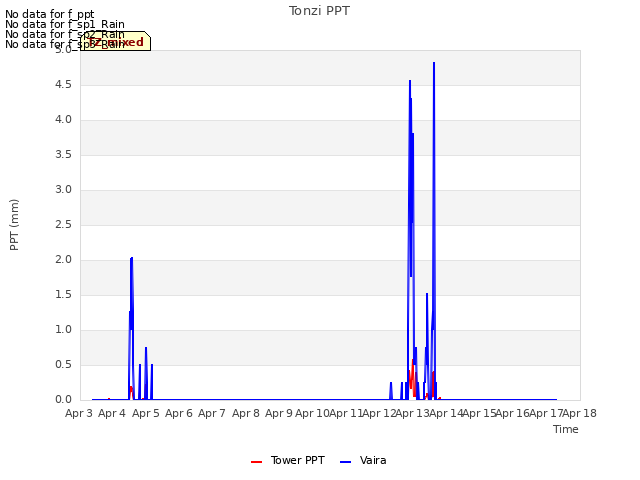Click the Apr 7 x-axis date label

(212, 413)
